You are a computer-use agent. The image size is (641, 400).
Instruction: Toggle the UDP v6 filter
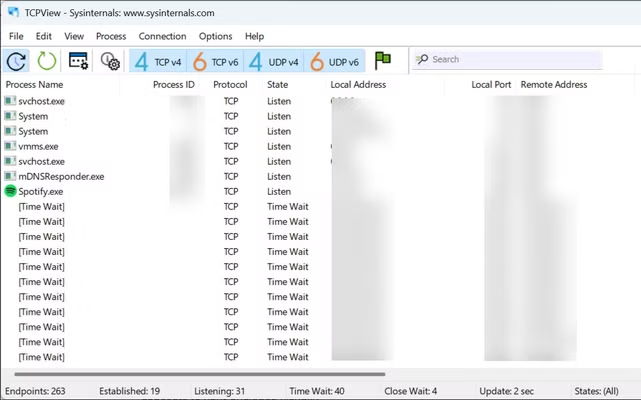[334, 61]
